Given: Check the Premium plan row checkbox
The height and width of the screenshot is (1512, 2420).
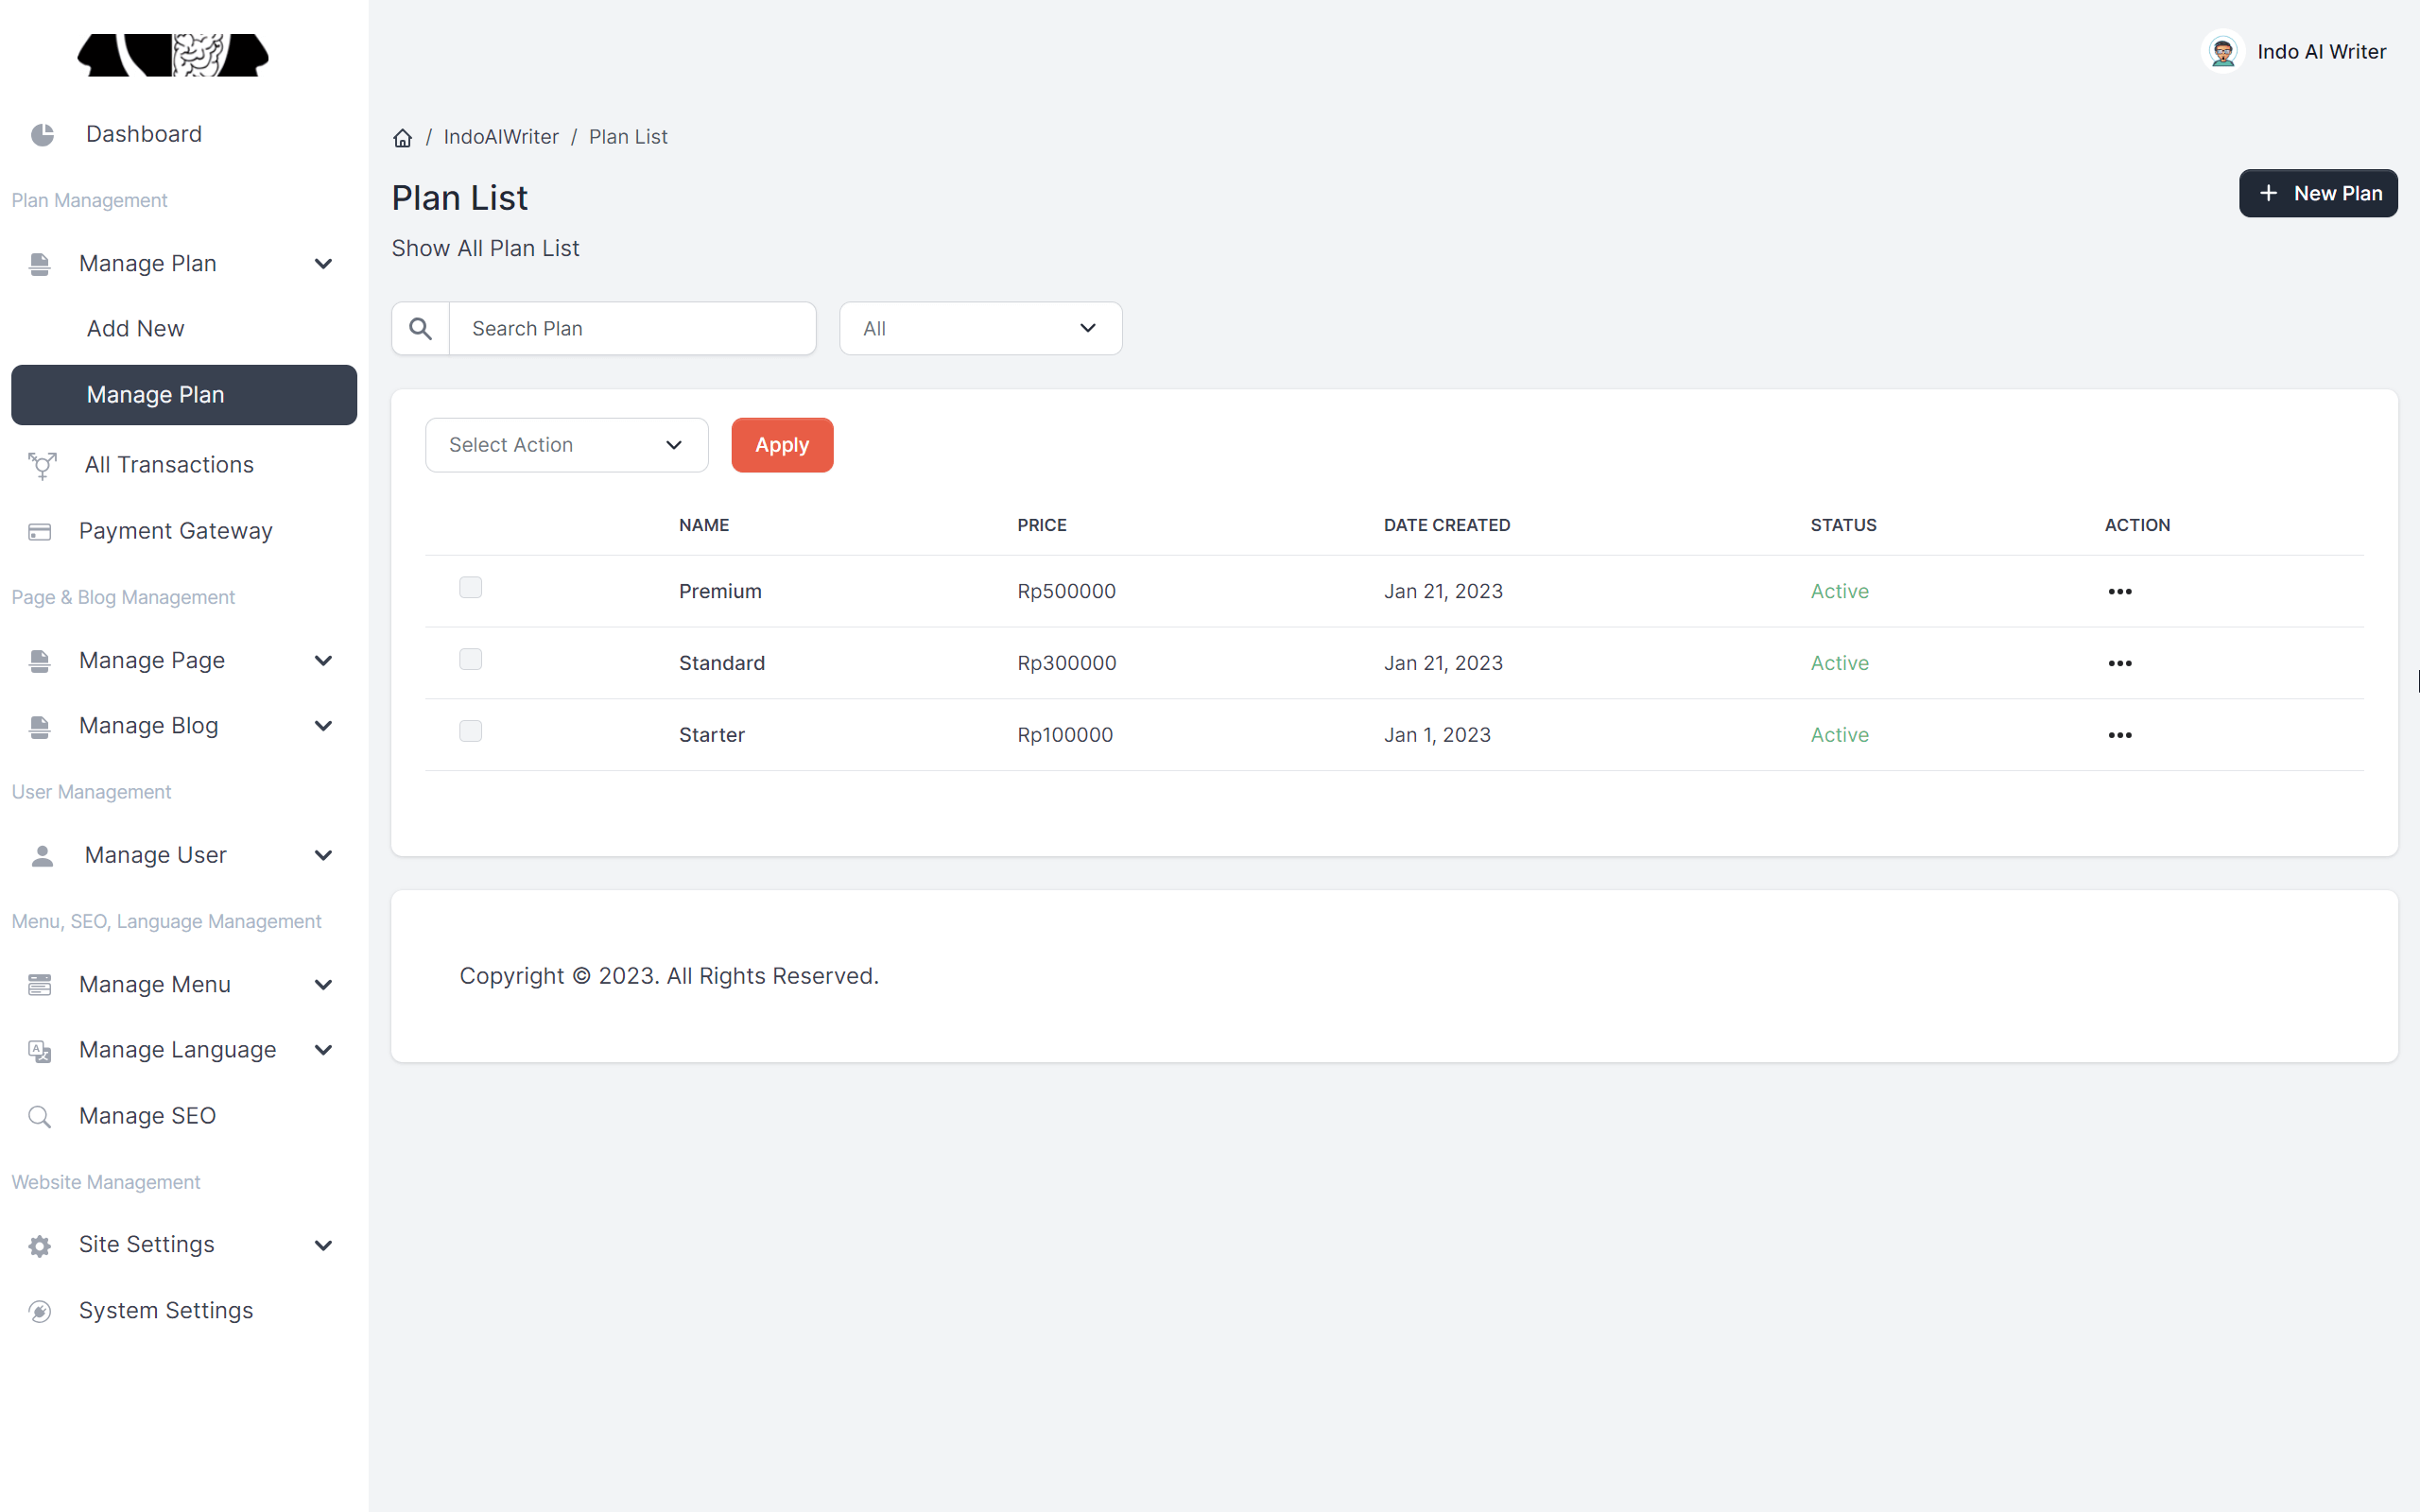Looking at the screenshot, I should tap(470, 588).
